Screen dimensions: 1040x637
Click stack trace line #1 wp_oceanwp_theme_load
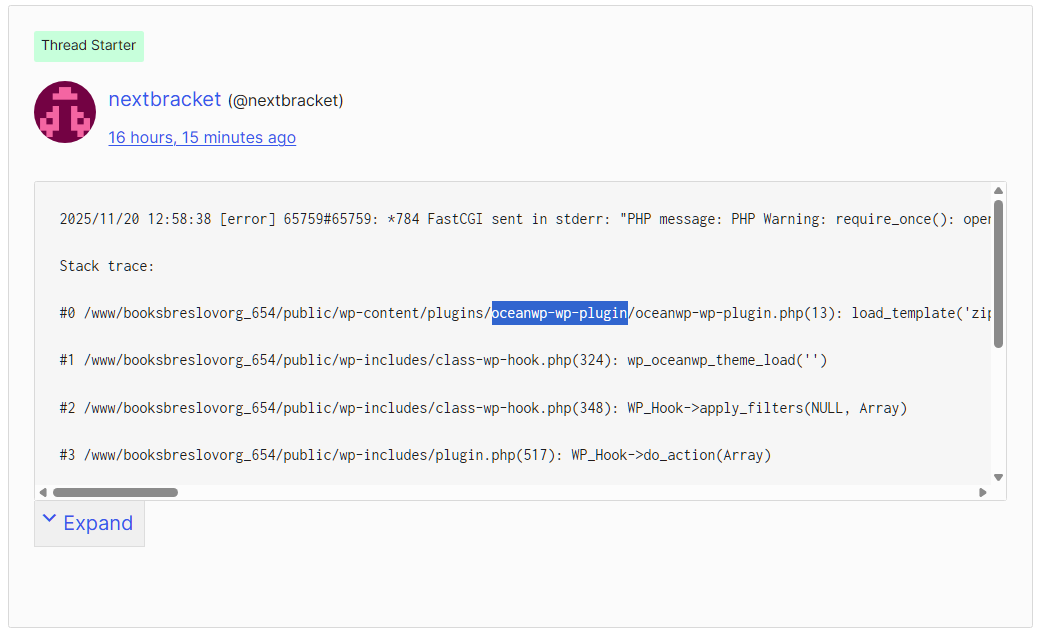pyautogui.click(x=443, y=360)
